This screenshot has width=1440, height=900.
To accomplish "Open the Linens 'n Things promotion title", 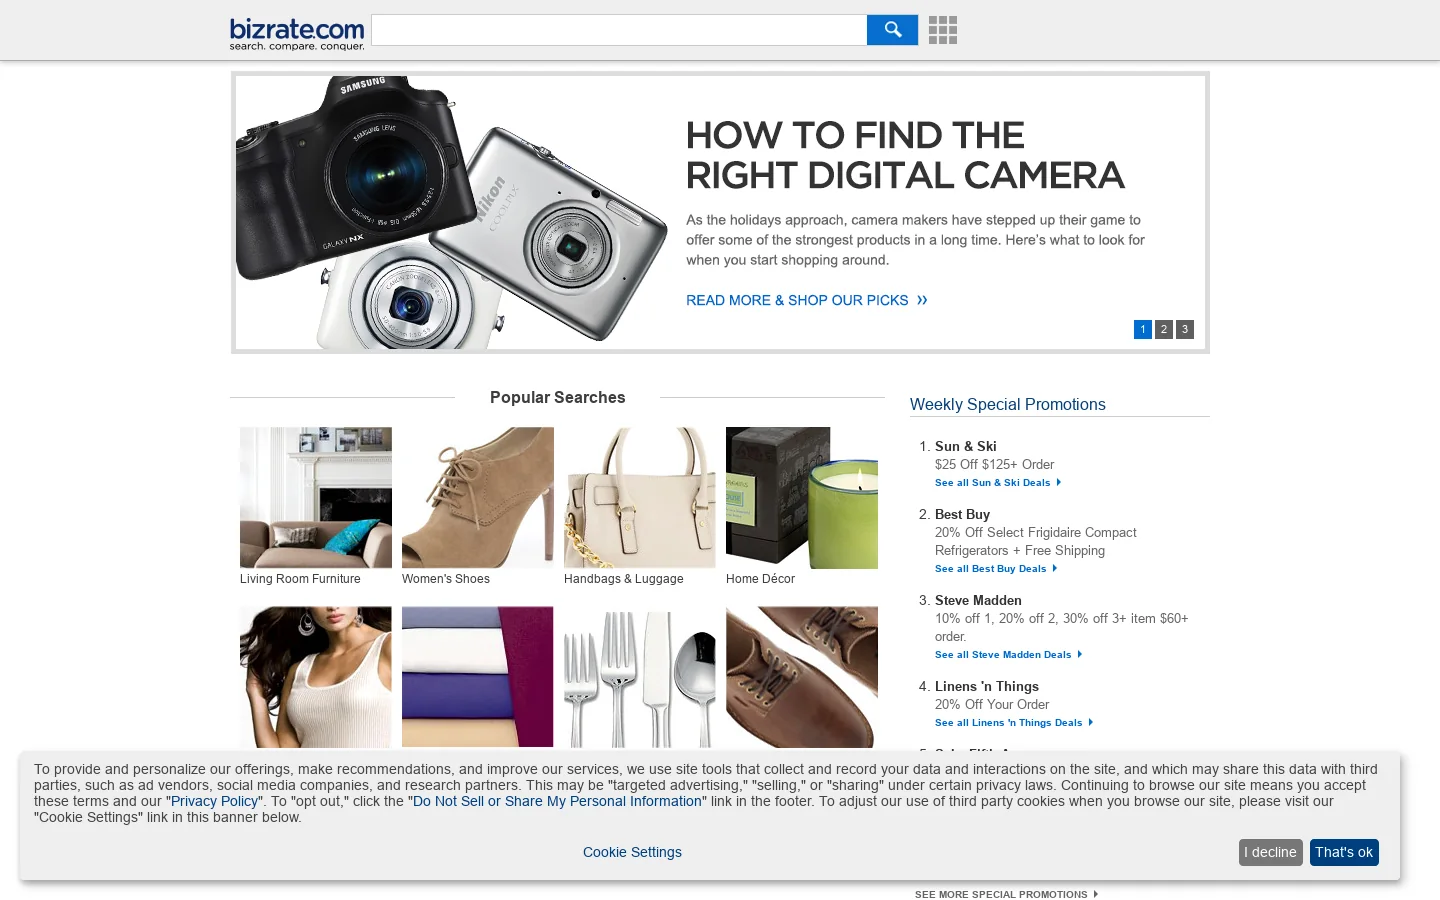I will [x=987, y=686].
